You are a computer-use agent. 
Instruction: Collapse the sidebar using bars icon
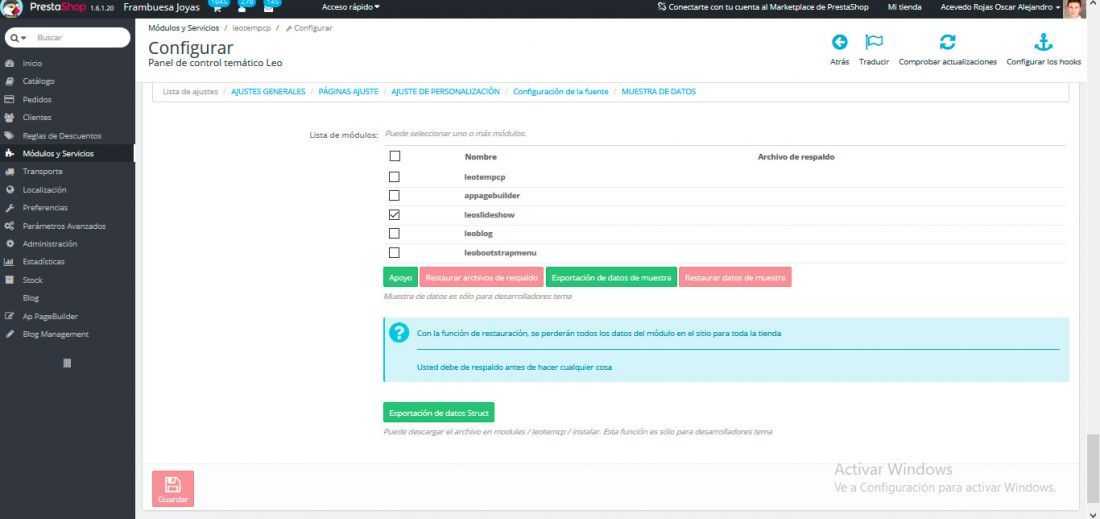point(67,363)
